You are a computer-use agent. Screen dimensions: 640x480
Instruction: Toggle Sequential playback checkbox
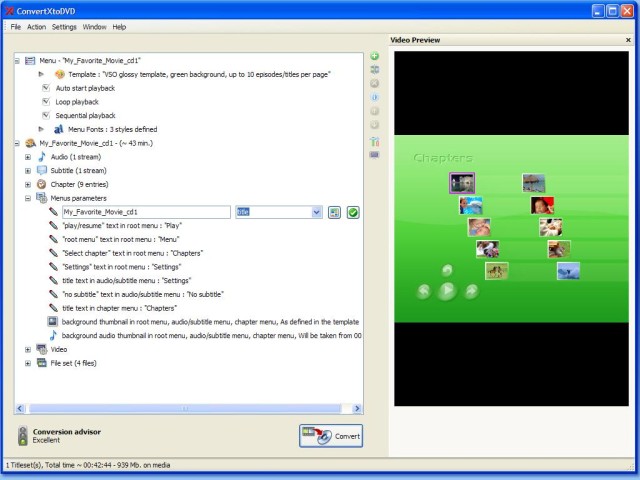[46, 116]
